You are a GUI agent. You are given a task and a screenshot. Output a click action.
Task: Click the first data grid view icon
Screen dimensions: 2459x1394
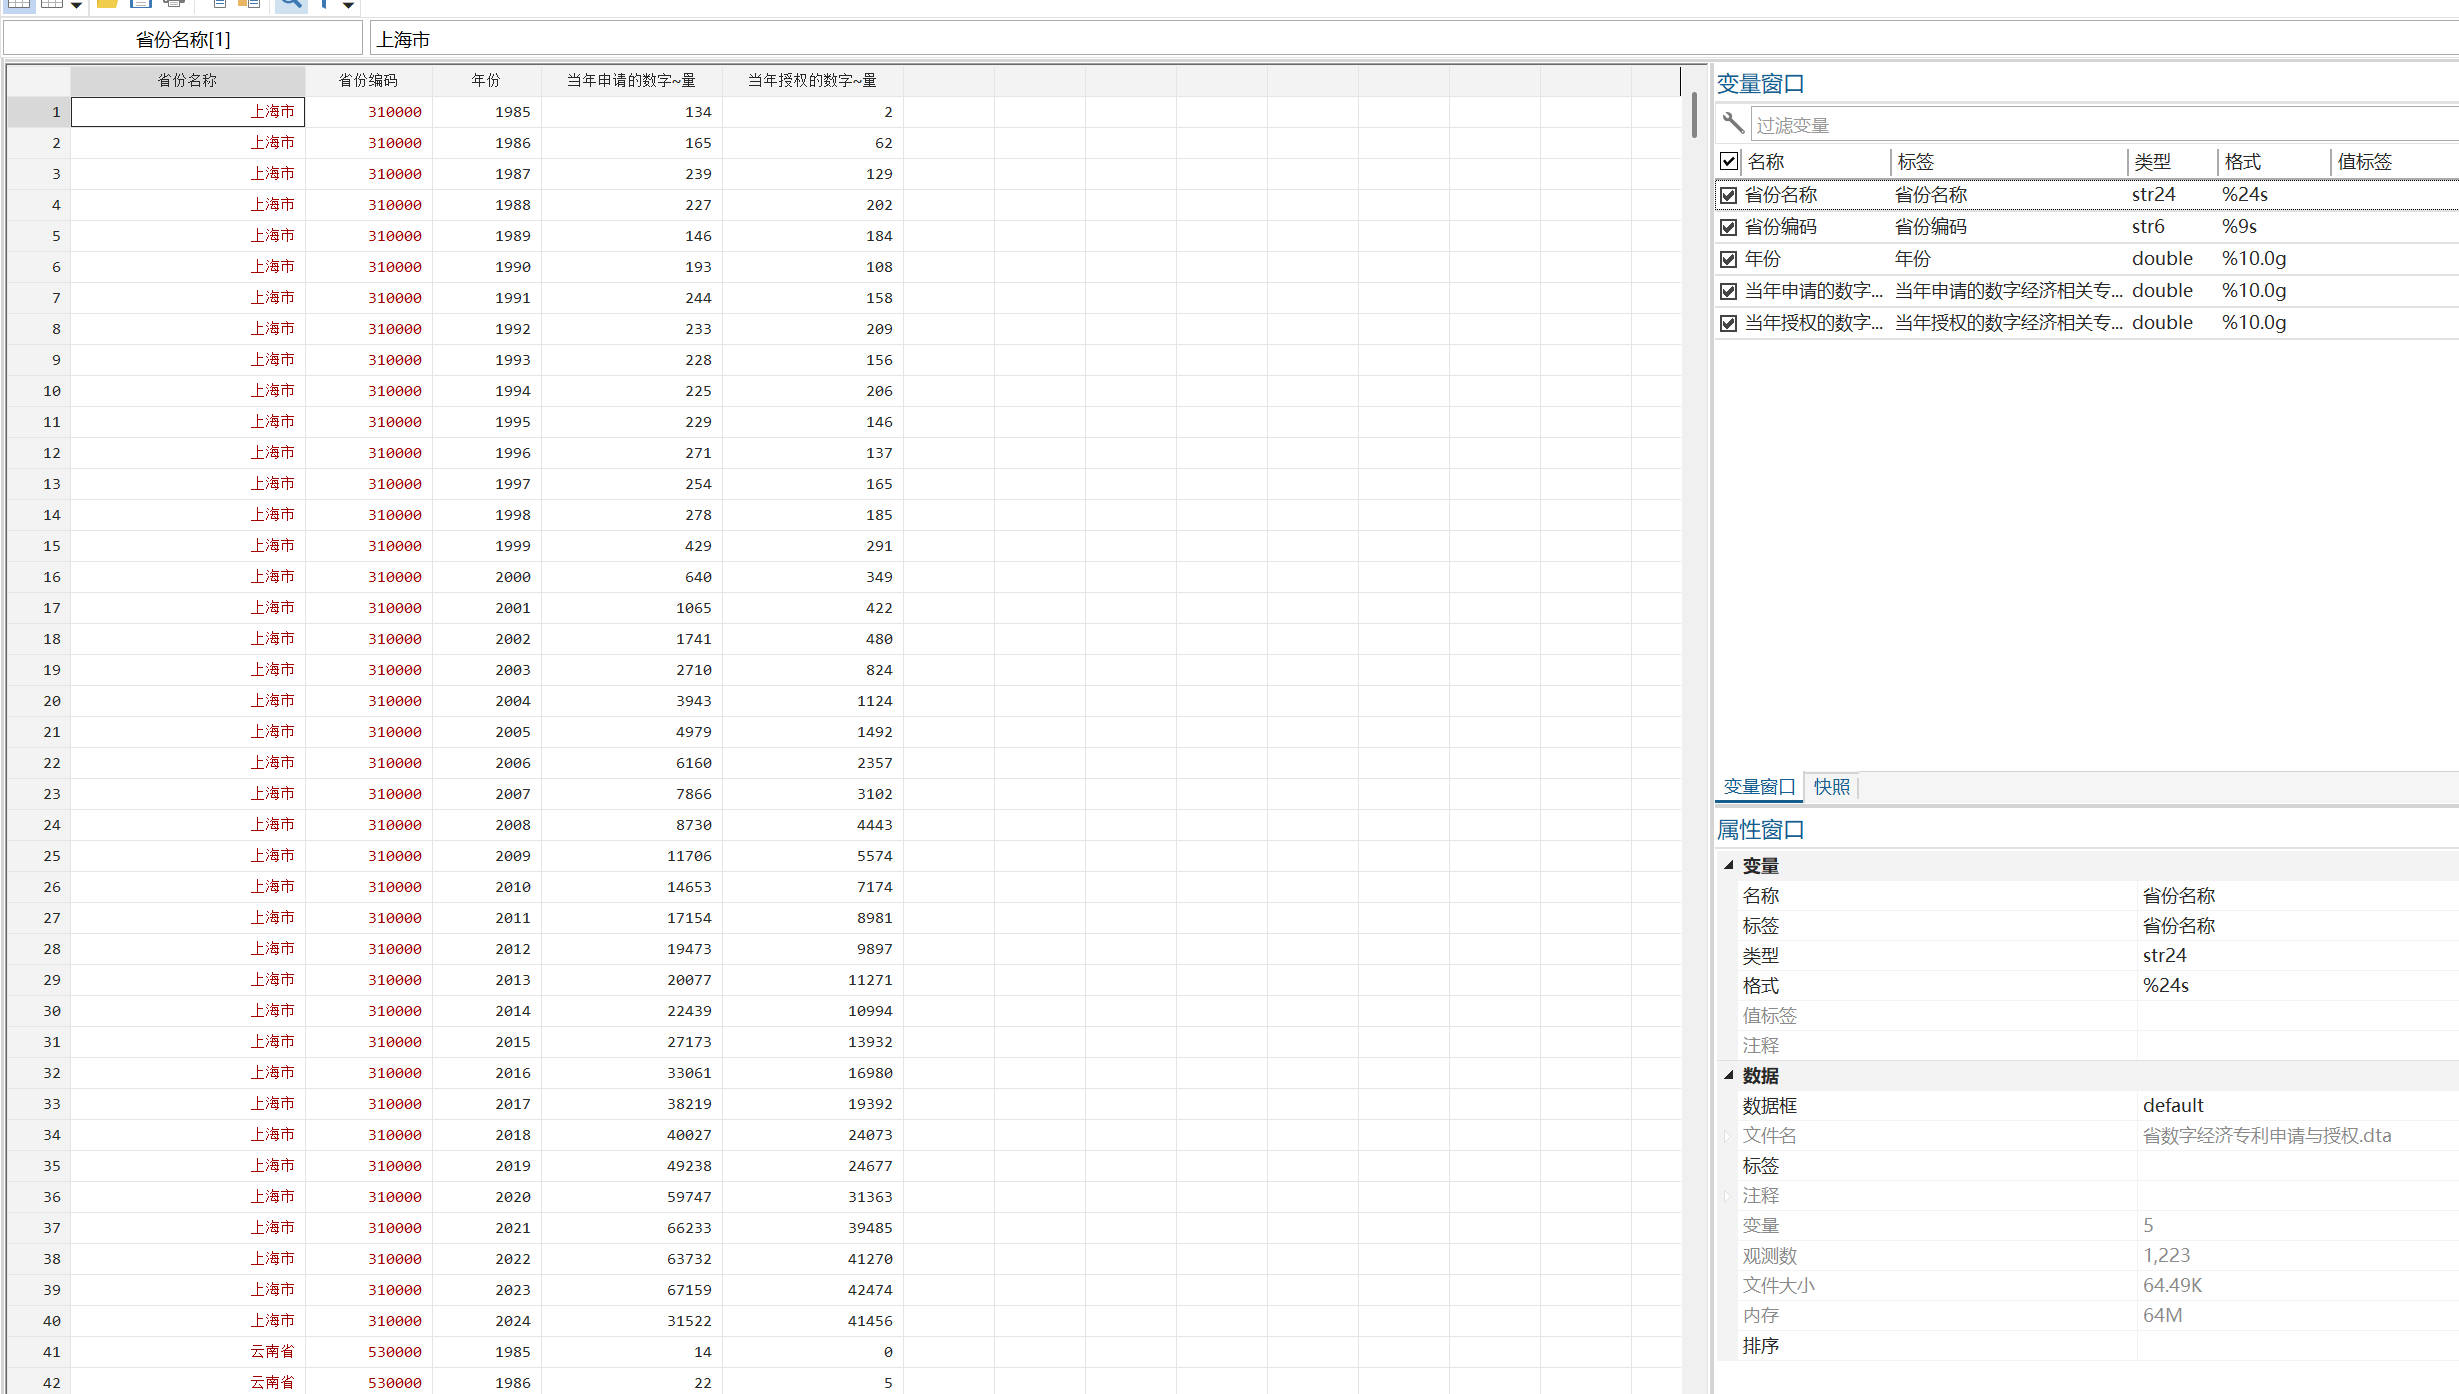tap(19, 4)
